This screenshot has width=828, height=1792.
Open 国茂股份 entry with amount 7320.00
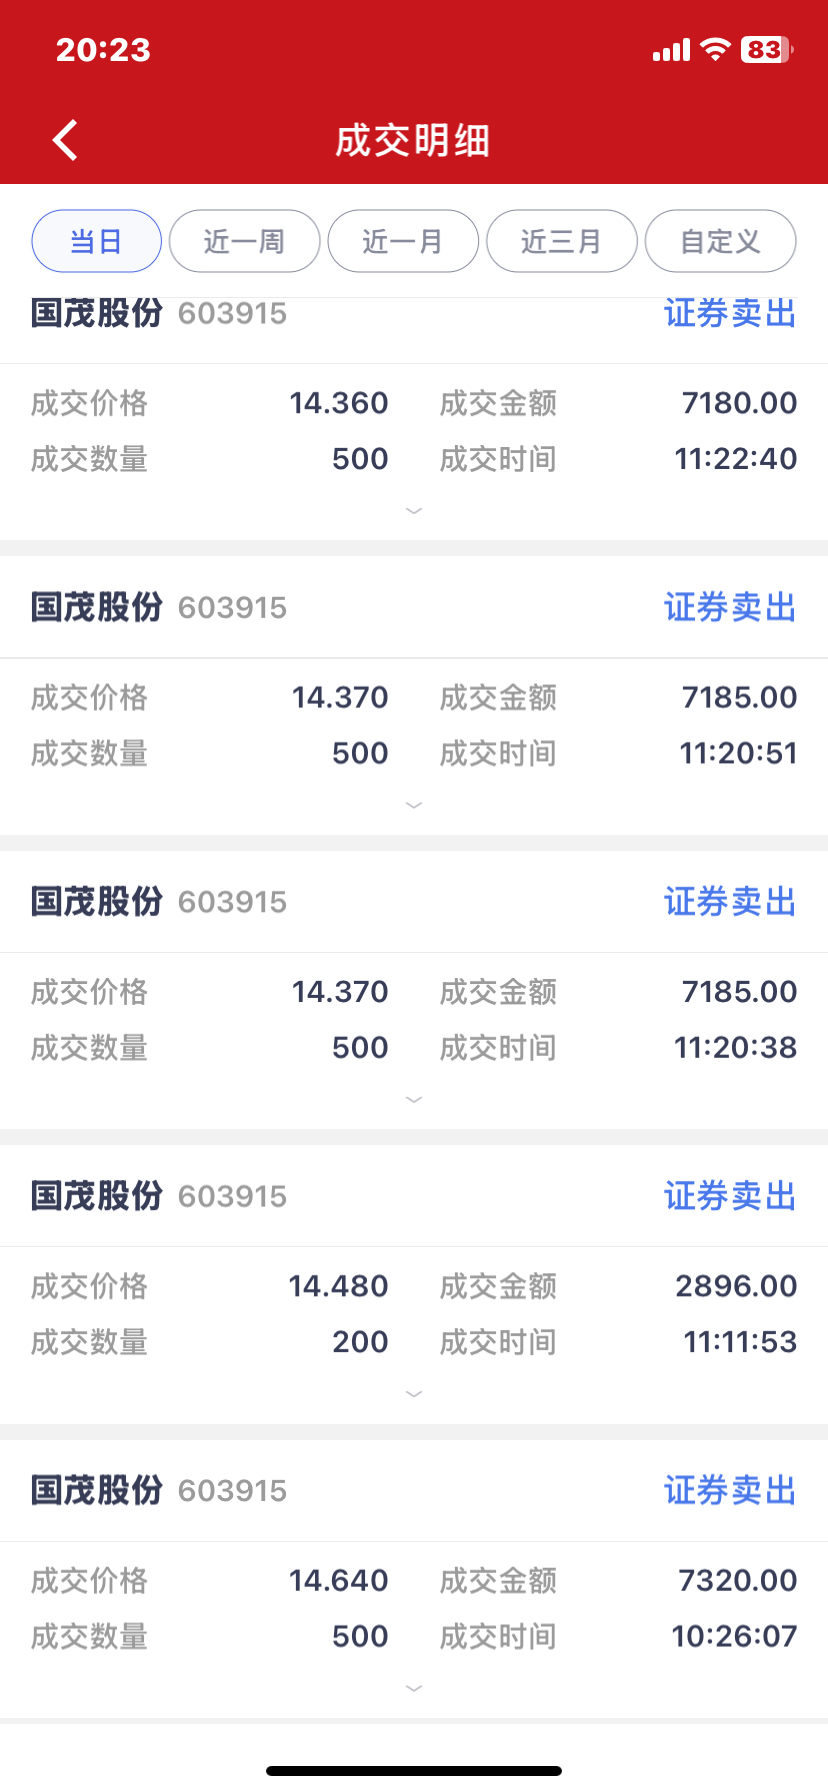[x=97, y=1490]
